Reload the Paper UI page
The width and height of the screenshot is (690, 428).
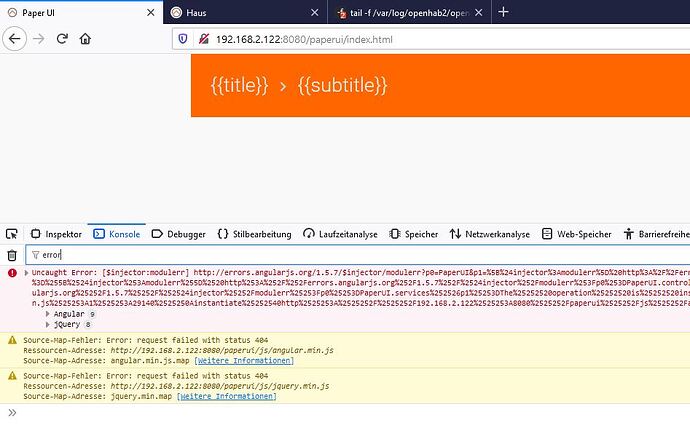(62, 39)
